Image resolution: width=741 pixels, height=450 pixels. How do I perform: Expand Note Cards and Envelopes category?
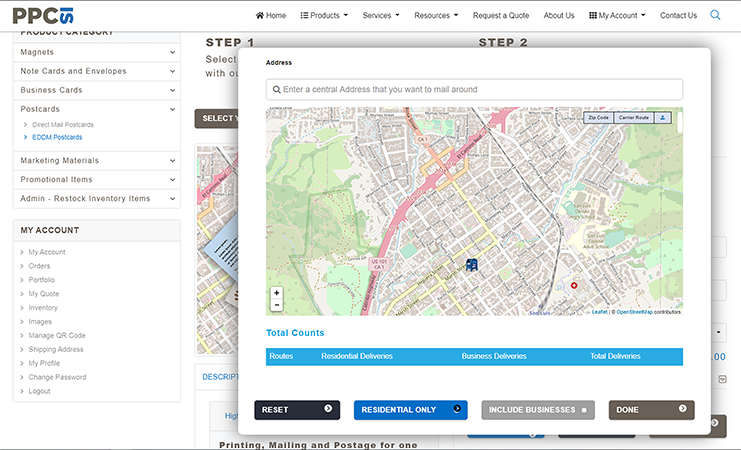96,71
